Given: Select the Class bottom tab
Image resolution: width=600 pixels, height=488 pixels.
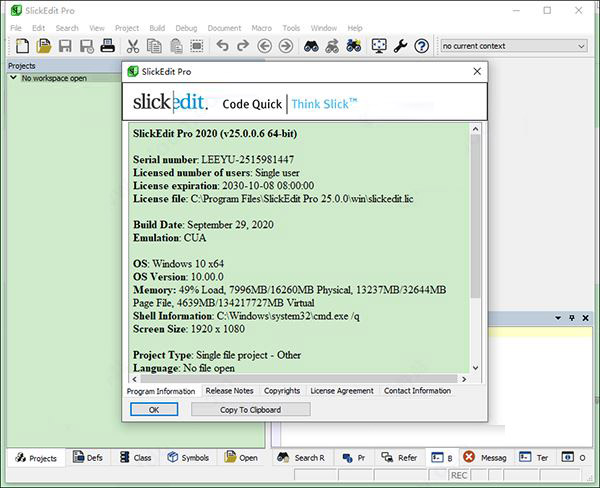Looking at the screenshot, I should [x=135, y=457].
